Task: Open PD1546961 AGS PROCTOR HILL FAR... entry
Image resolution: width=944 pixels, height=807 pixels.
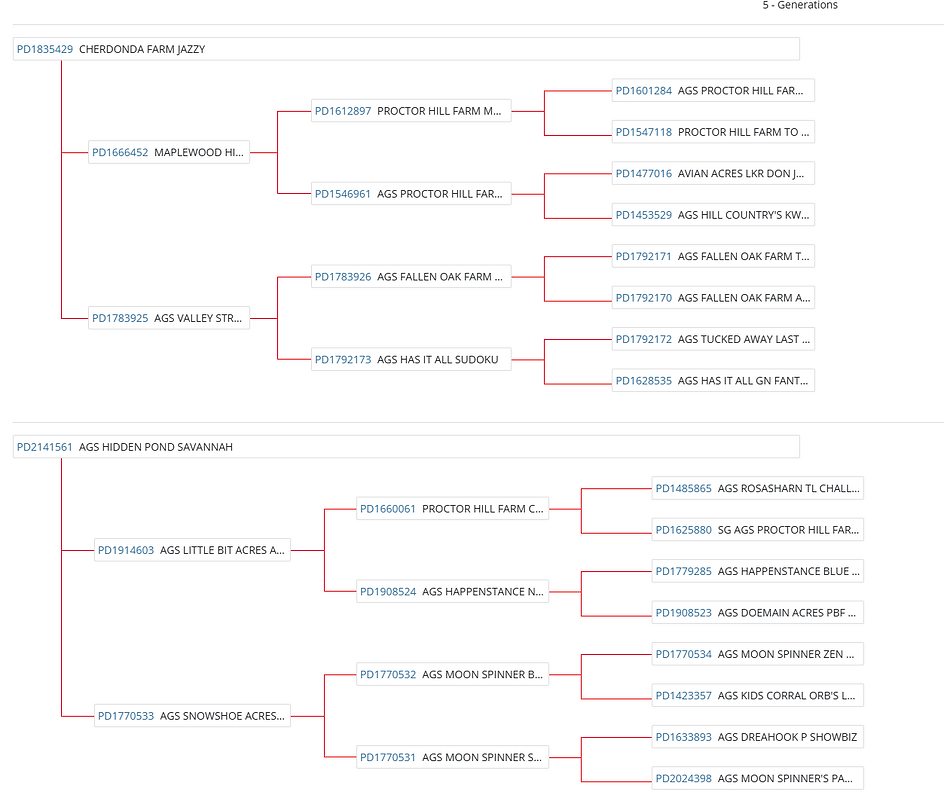Action: pyautogui.click(x=411, y=194)
